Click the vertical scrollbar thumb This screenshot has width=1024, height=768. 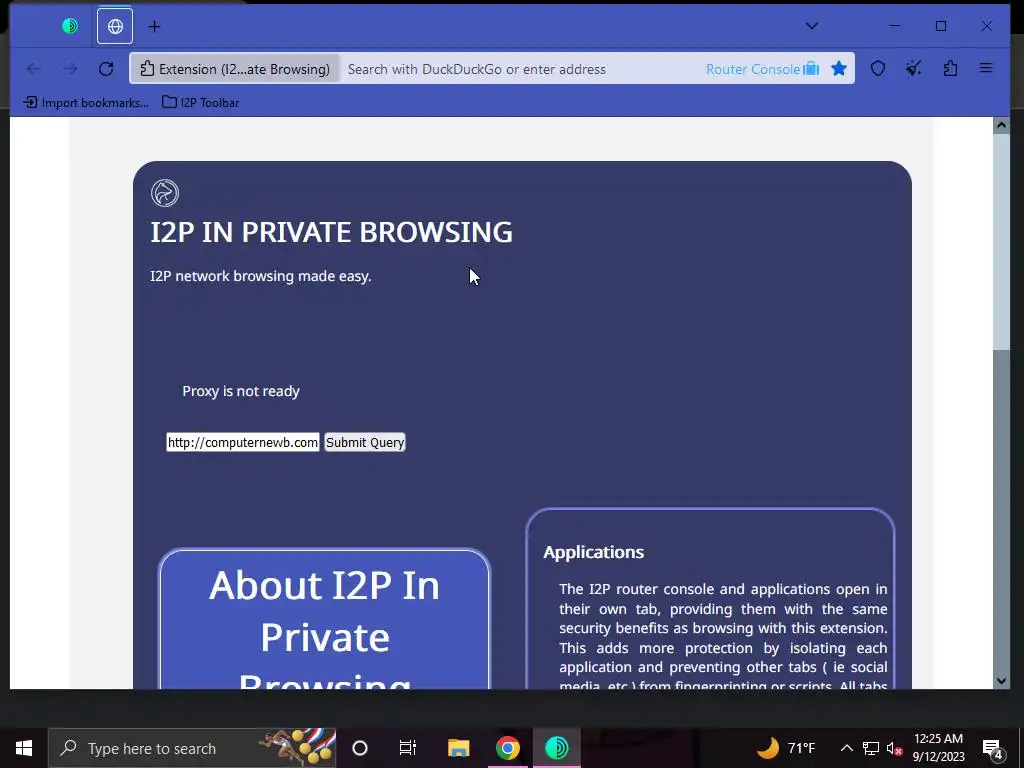[x=1001, y=242]
